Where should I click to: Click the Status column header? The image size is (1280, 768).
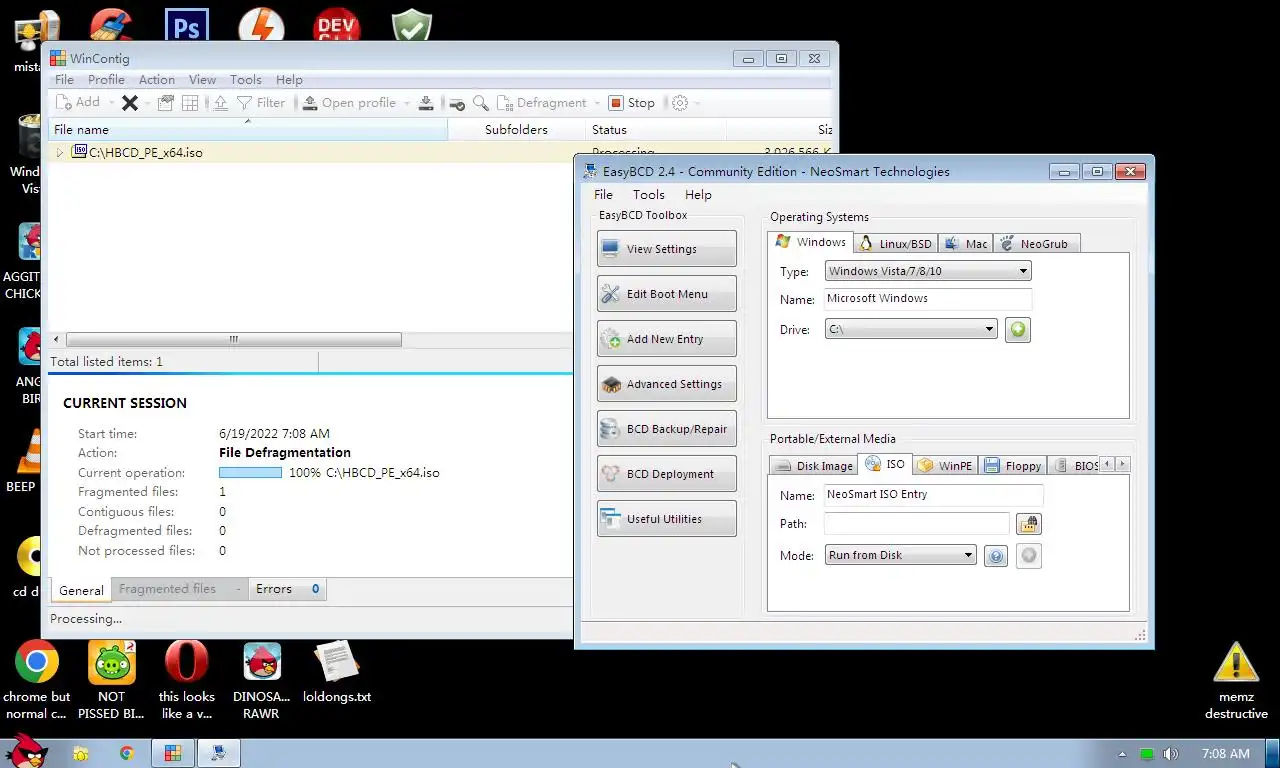(x=656, y=129)
